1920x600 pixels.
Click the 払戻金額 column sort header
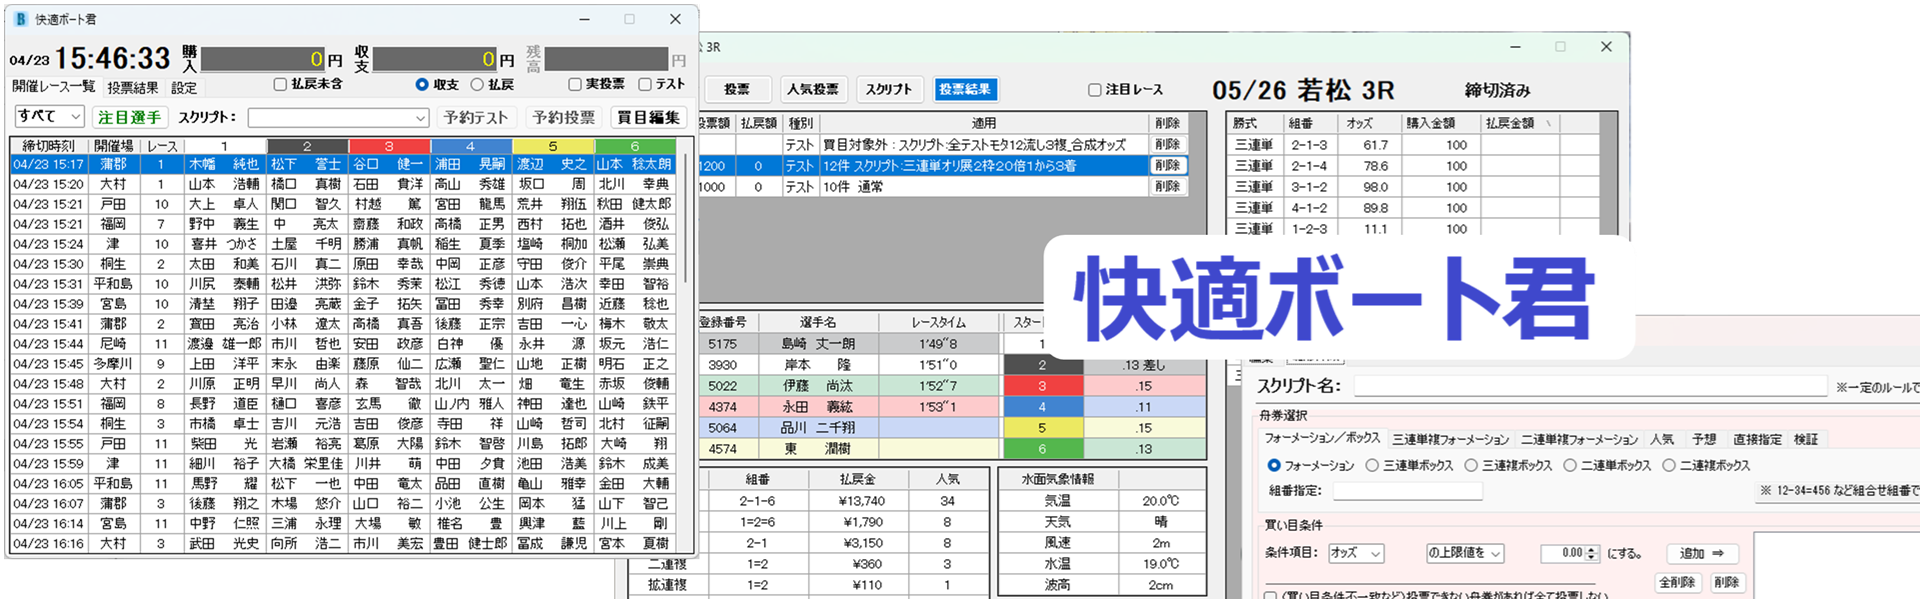[1517, 123]
